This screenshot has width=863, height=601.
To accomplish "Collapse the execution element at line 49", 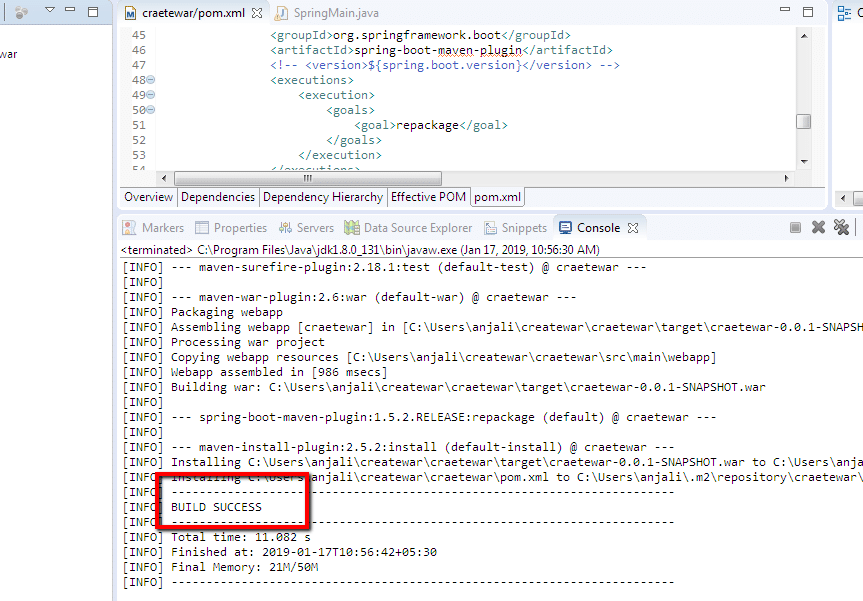I will [151, 95].
